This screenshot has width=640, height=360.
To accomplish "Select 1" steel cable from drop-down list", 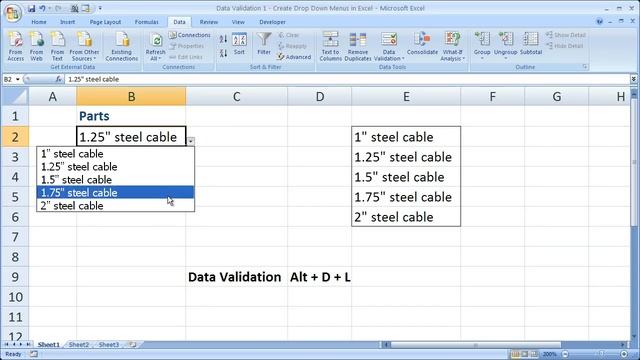I will 116,154.
